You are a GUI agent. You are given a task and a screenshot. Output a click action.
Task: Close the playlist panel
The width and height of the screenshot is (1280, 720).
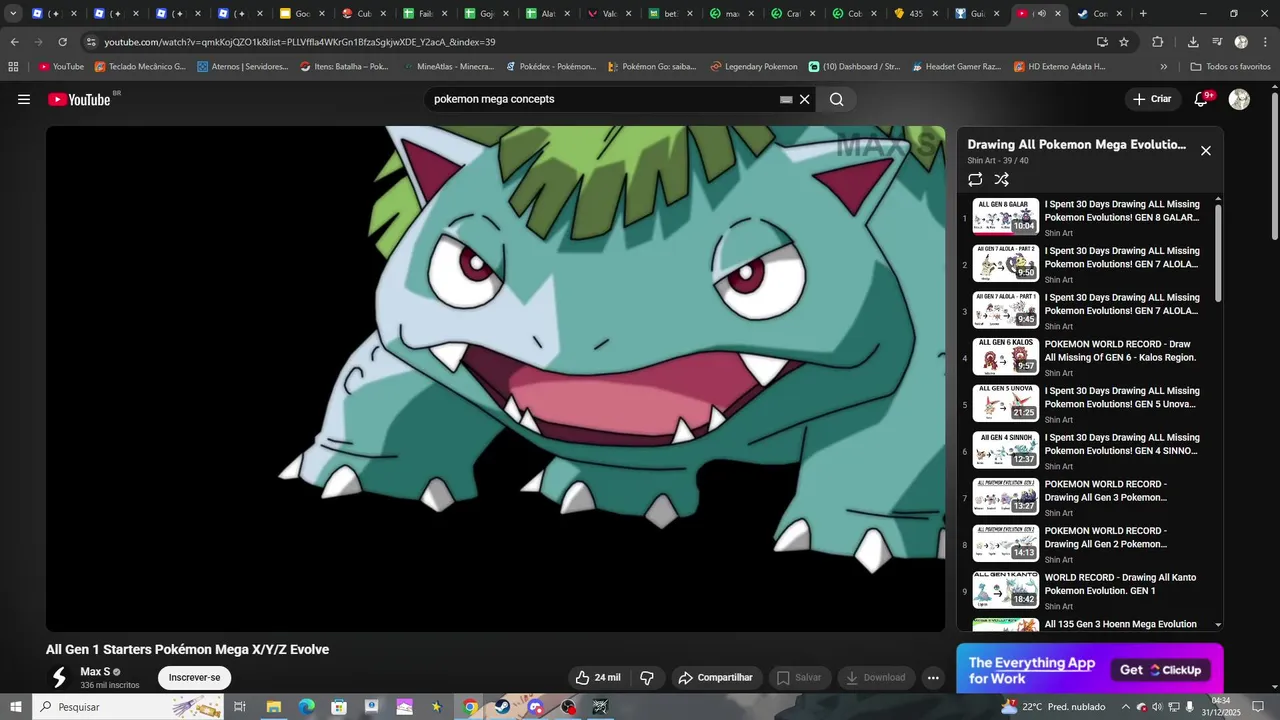click(x=1206, y=151)
